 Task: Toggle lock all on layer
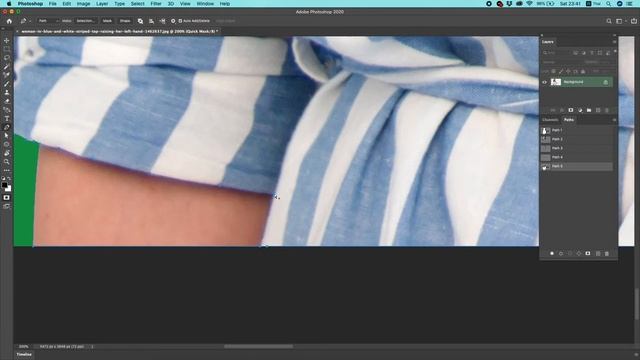583,71
